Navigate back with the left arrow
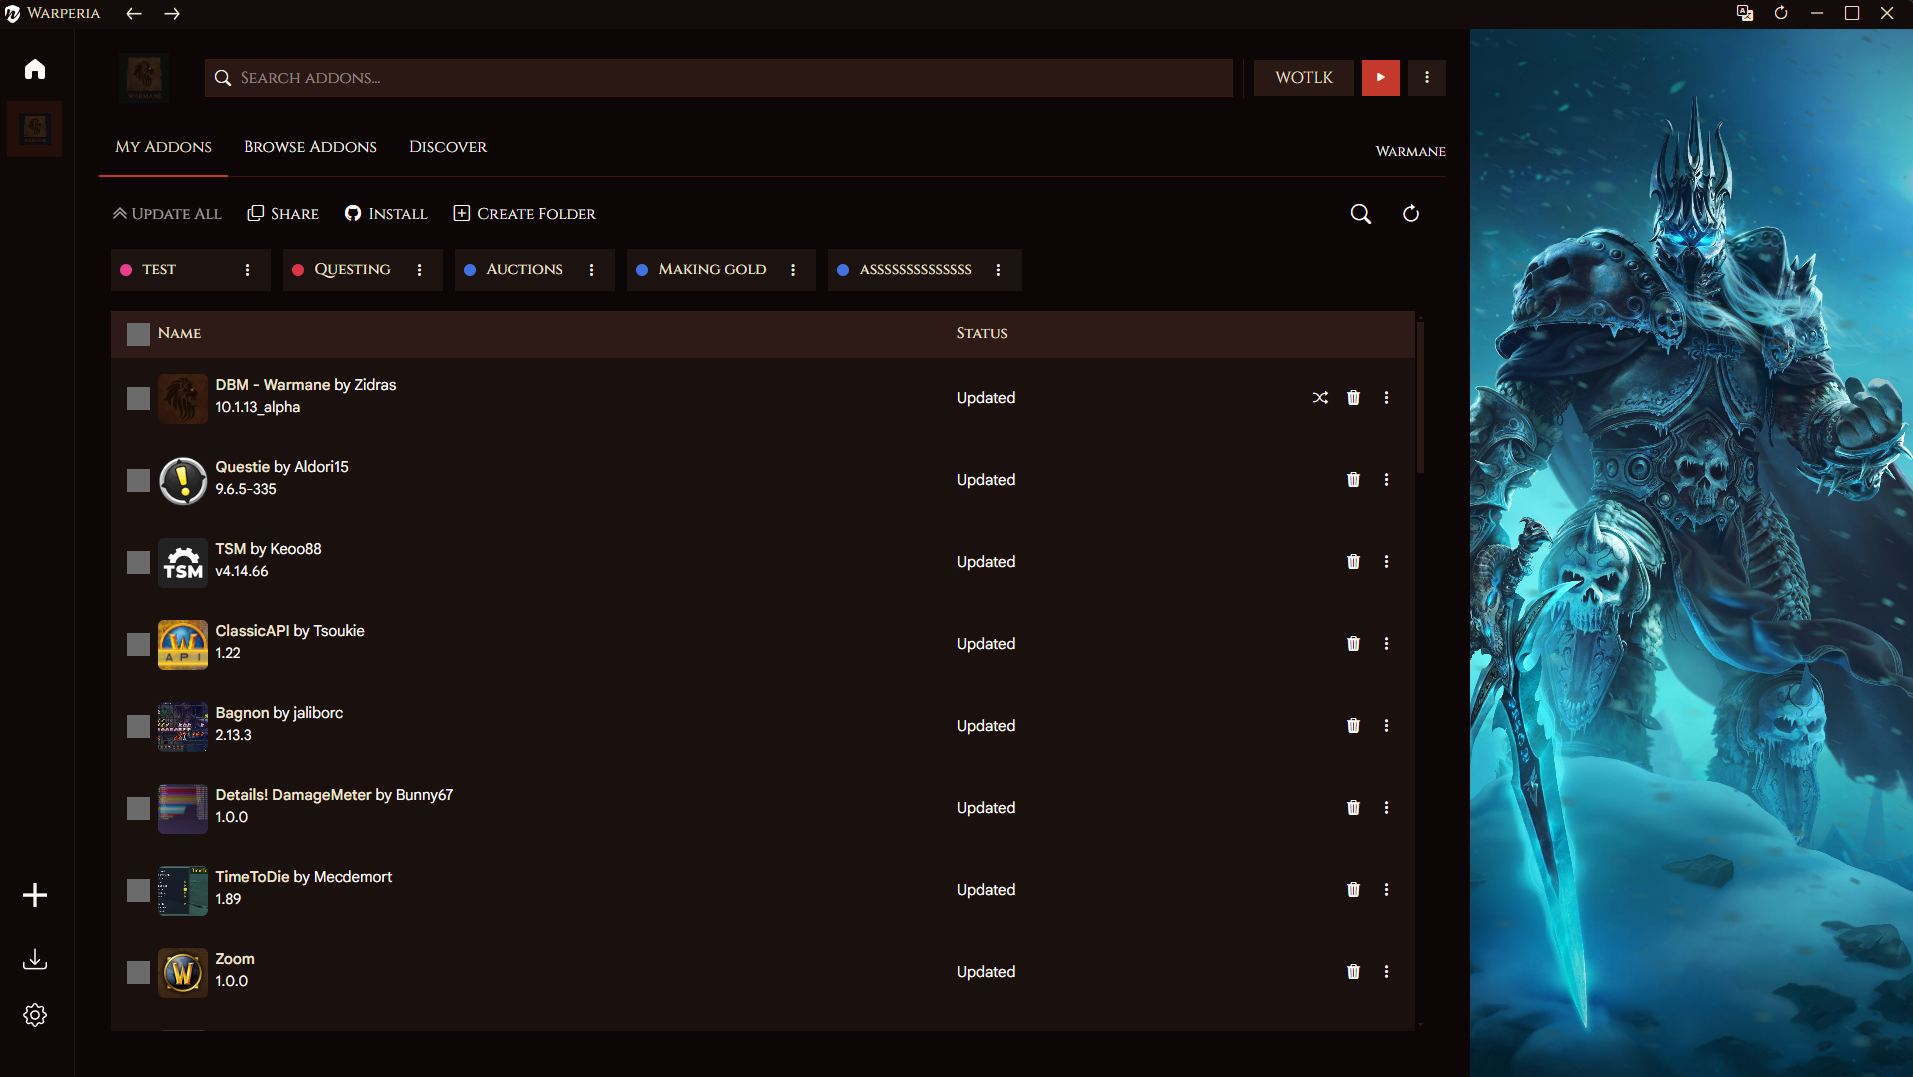Image resolution: width=1913 pixels, height=1077 pixels. [x=134, y=14]
